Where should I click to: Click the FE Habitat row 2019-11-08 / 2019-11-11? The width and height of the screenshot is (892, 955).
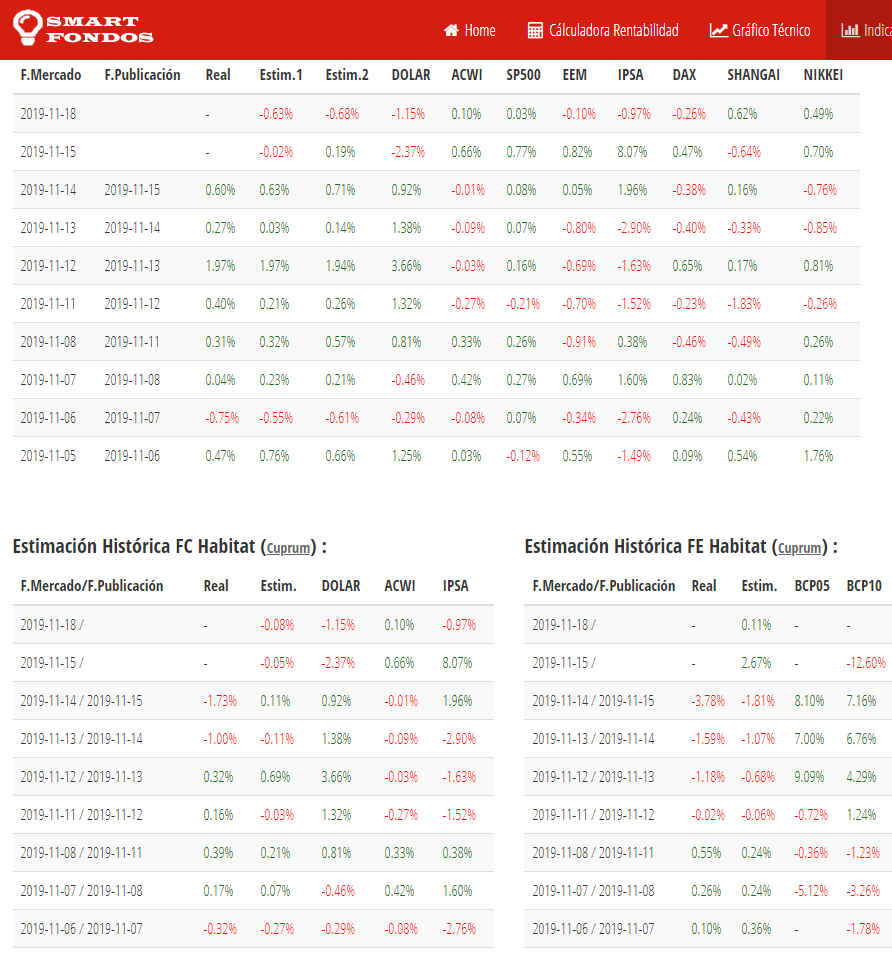pos(708,853)
